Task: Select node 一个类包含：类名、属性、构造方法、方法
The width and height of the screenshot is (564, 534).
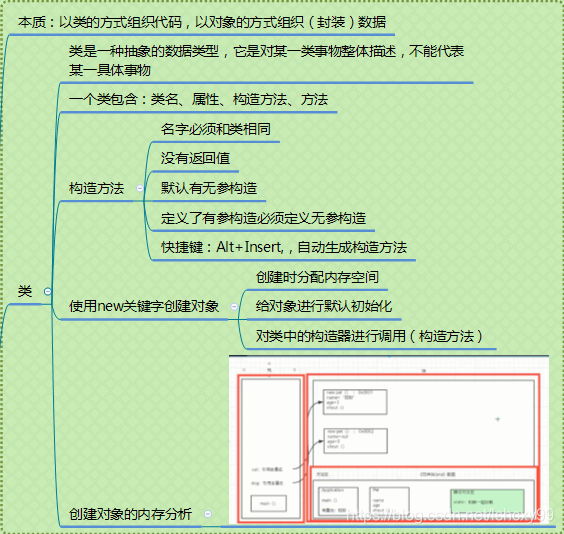Action: pos(198,99)
